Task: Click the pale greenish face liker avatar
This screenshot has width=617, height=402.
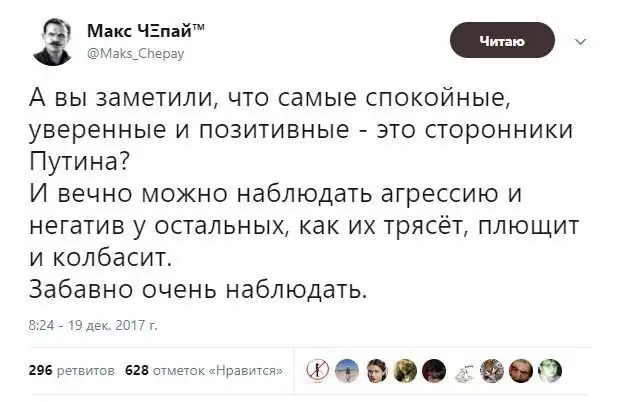Action: (x=549, y=371)
